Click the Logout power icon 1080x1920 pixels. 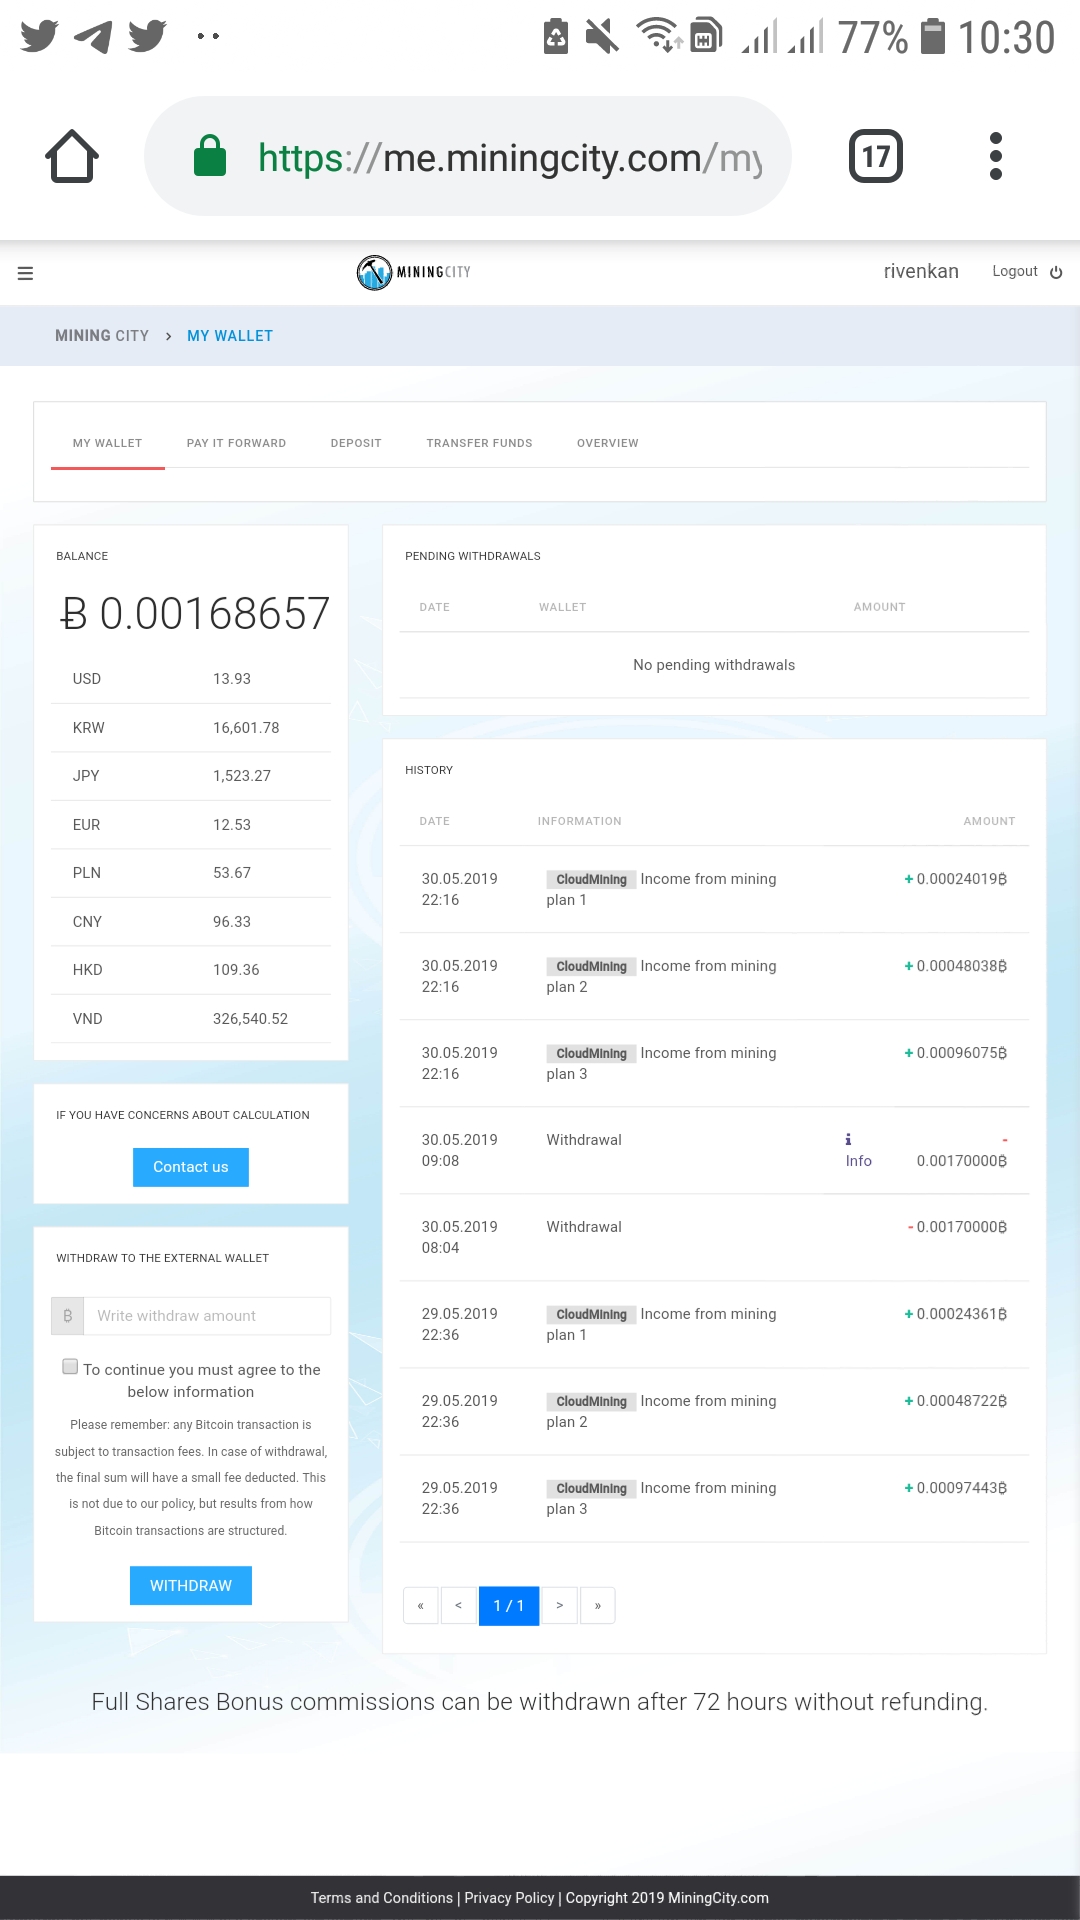click(x=1056, y=272)
